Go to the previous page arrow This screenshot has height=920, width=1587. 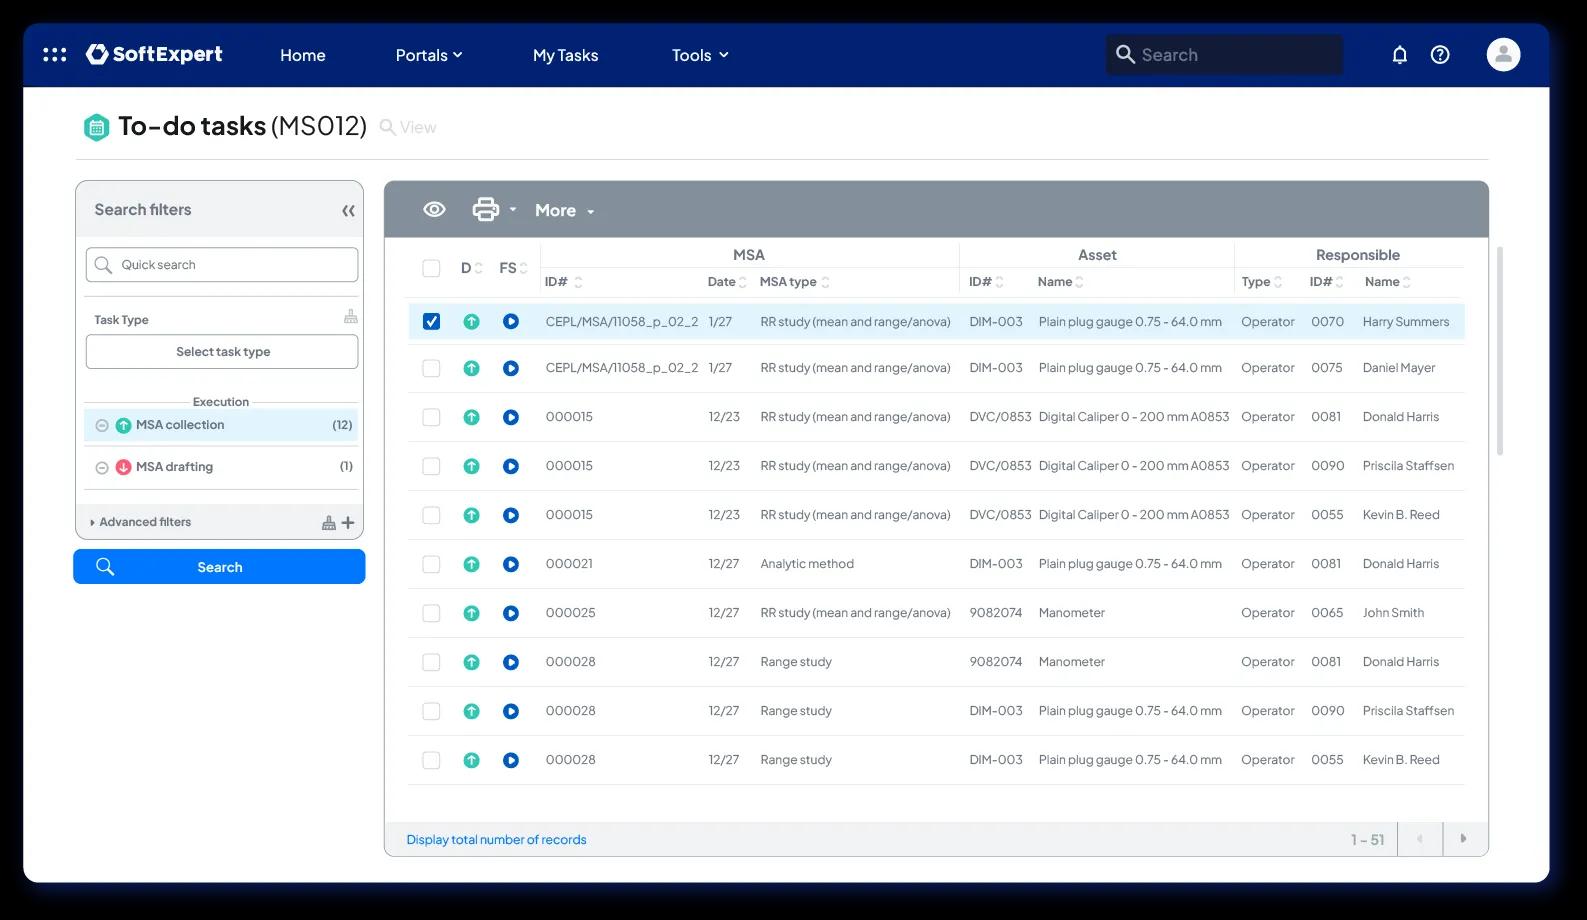(x=1419, y=839)
